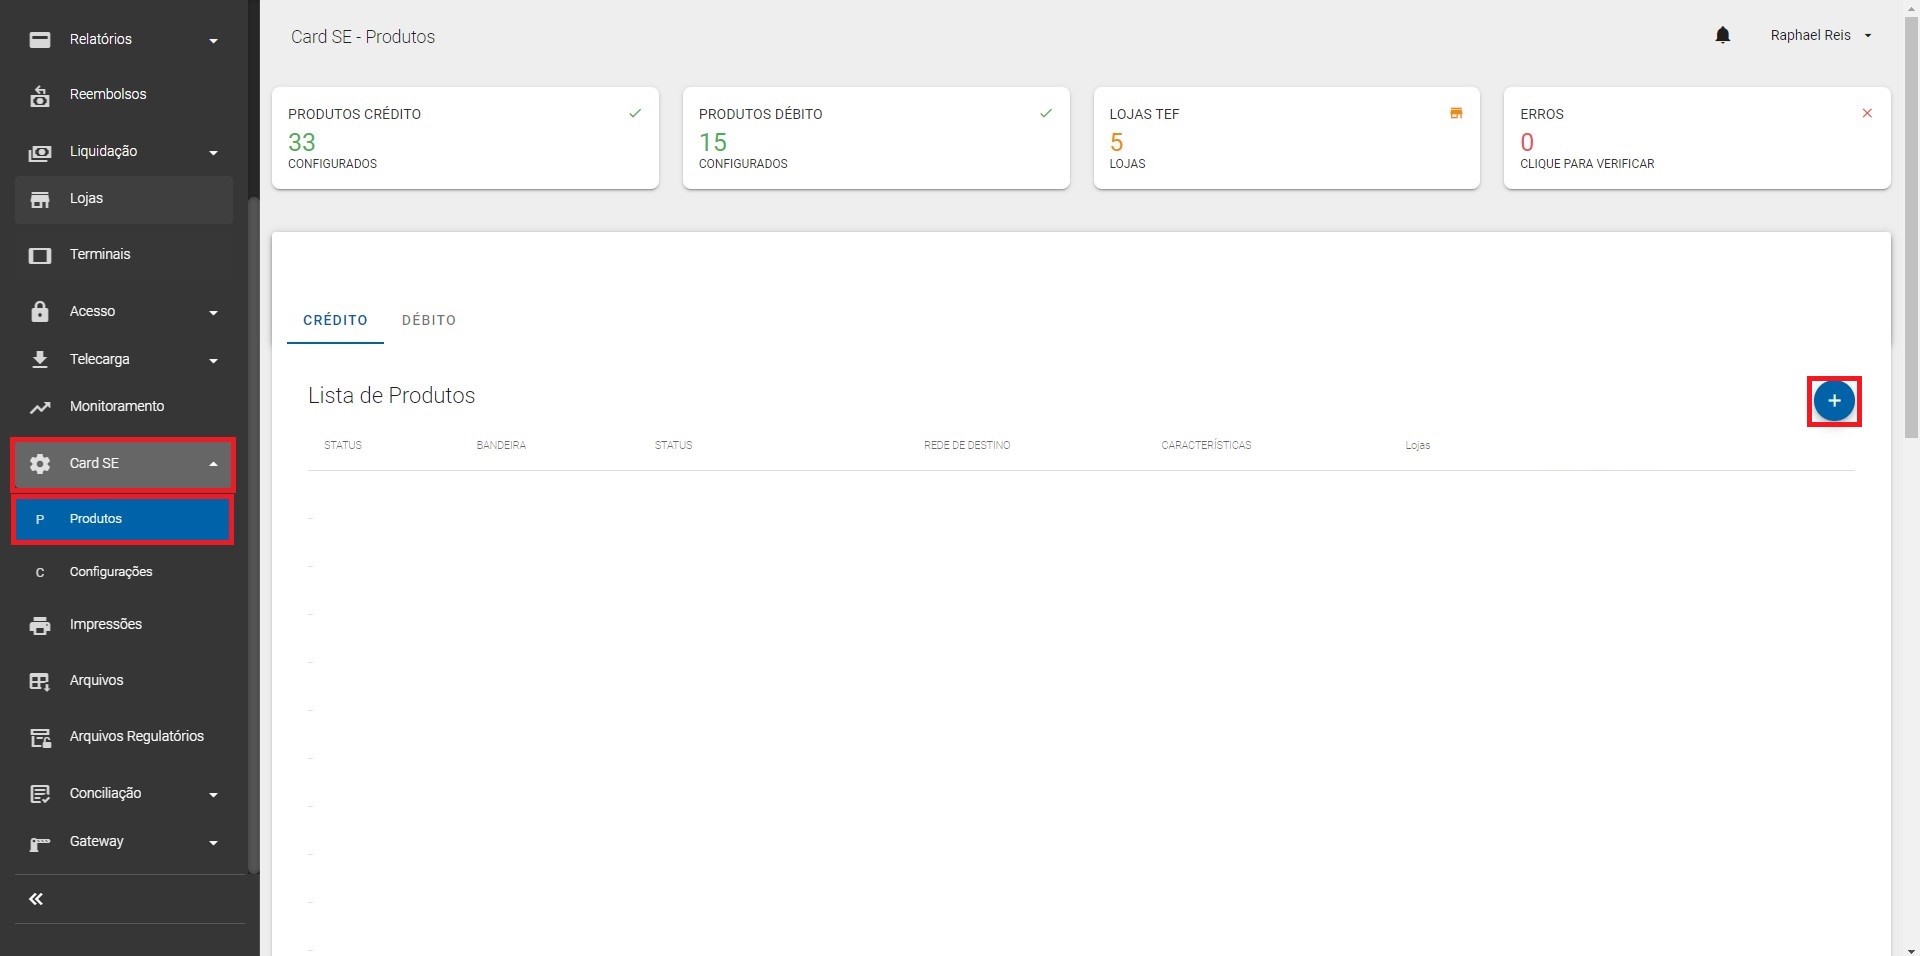Expand the Liquidação submenu arrow
This screenshot has width=1920, height=956.
point(213,152)
